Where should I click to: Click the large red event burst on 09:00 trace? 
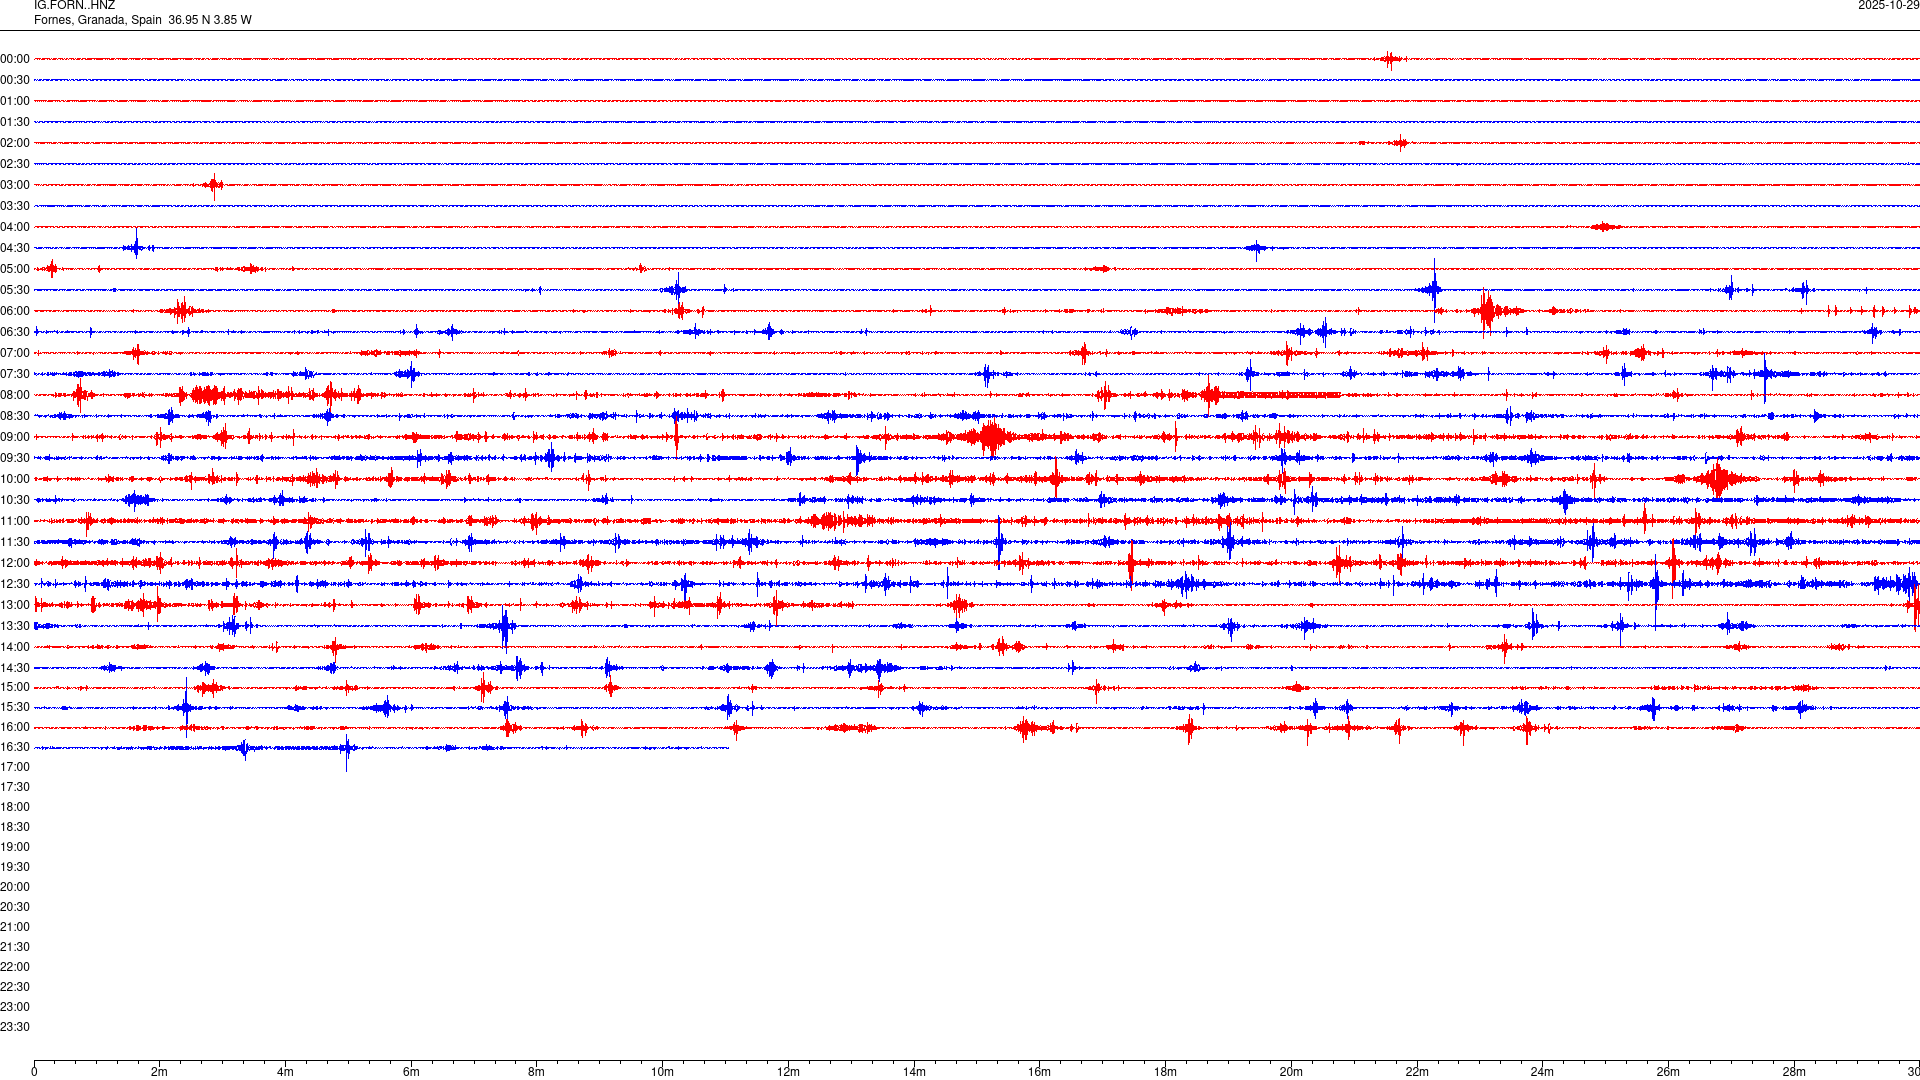pos(991,437)
